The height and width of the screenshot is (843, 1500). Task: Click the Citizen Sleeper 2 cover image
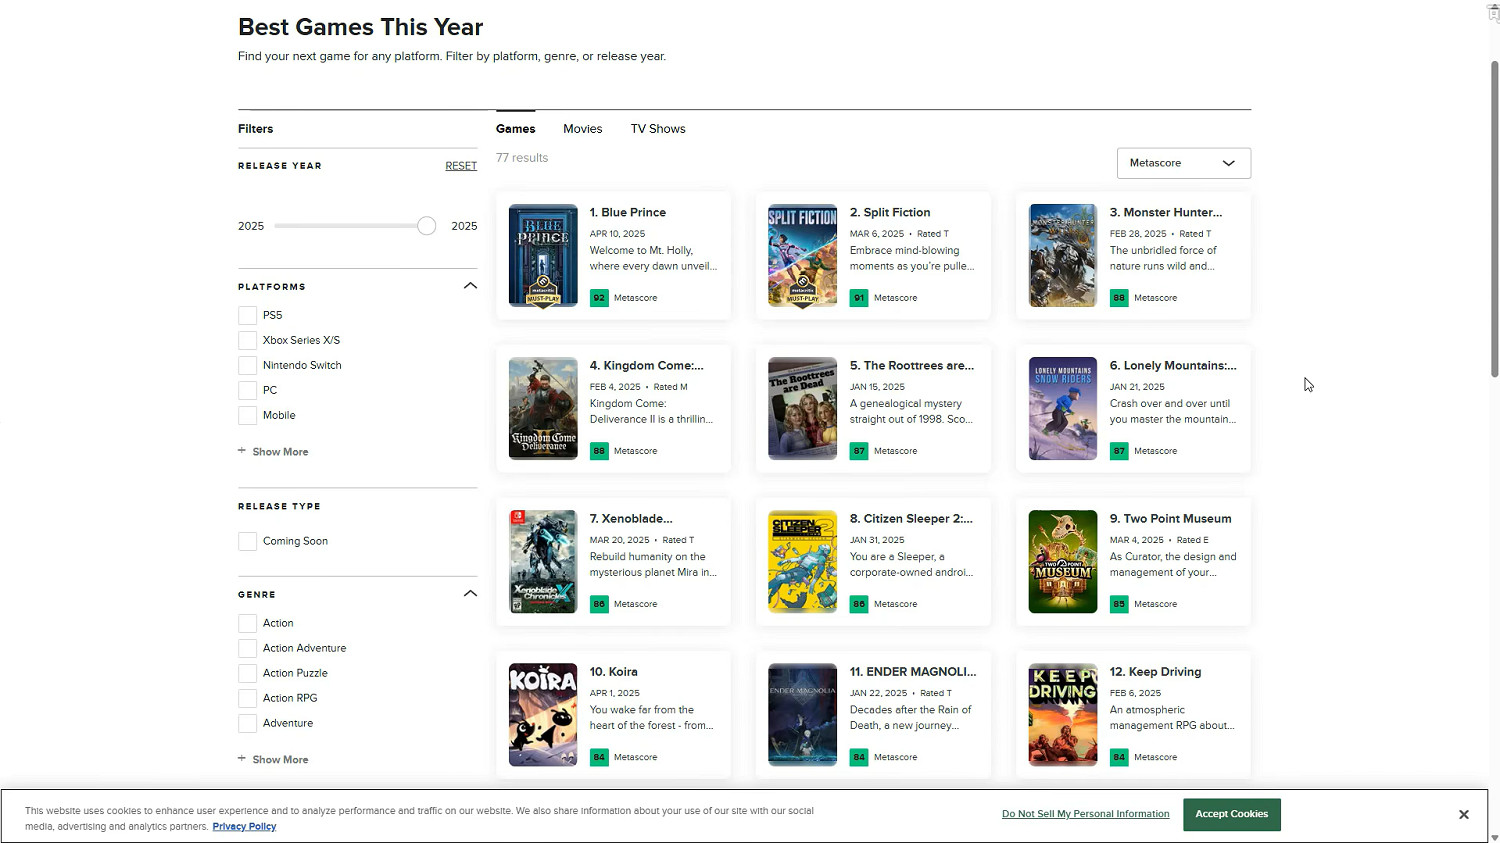802,561
